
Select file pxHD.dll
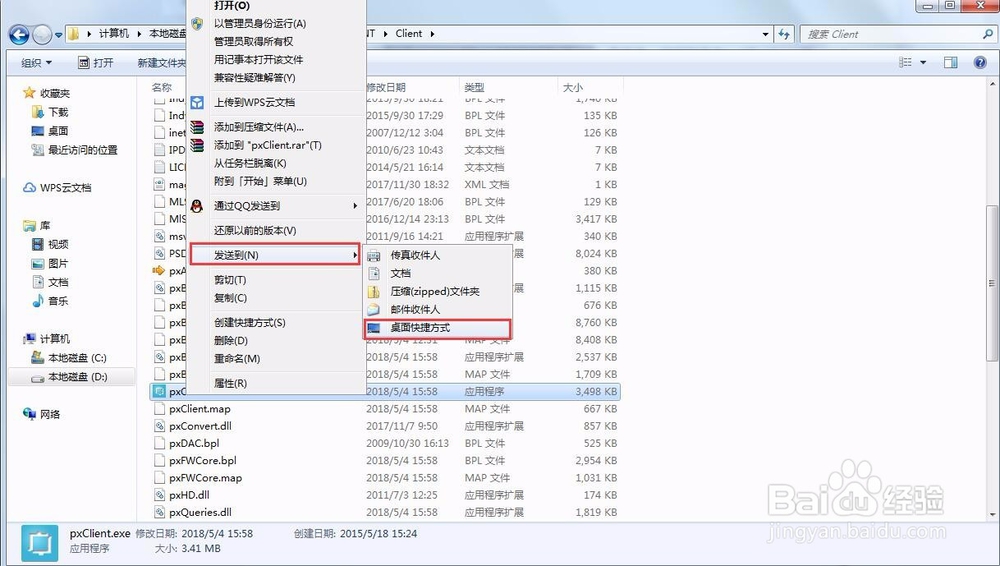(189, 495)
